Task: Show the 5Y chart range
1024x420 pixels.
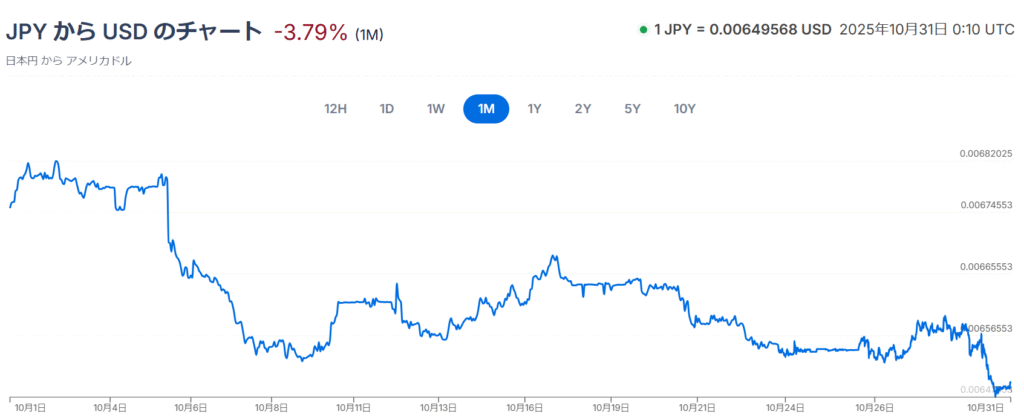Action: 632,109
